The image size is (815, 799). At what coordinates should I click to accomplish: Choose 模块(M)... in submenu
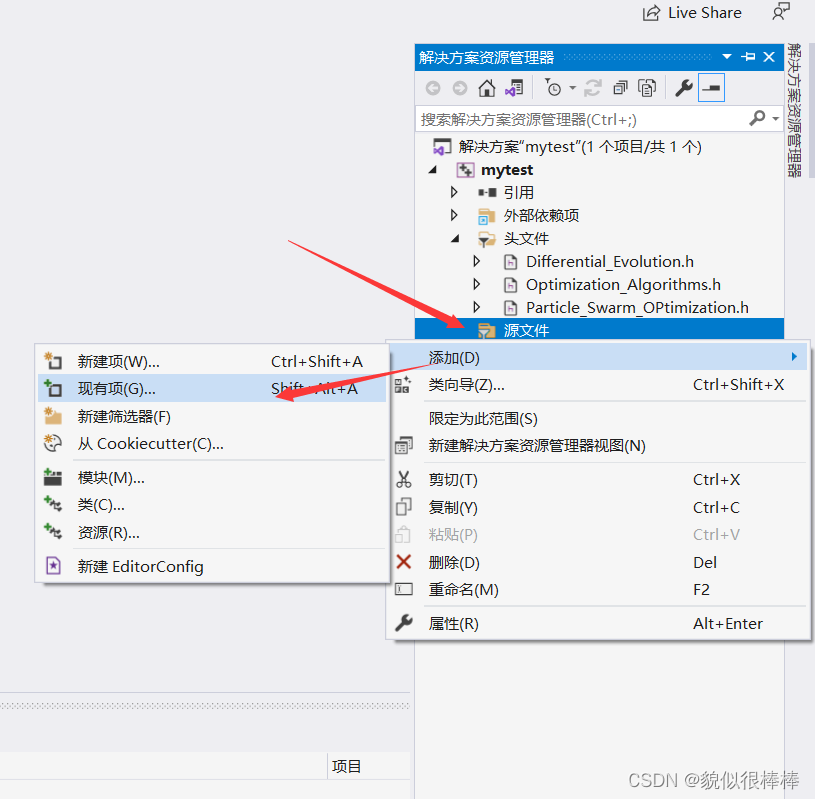coord(212,478)
